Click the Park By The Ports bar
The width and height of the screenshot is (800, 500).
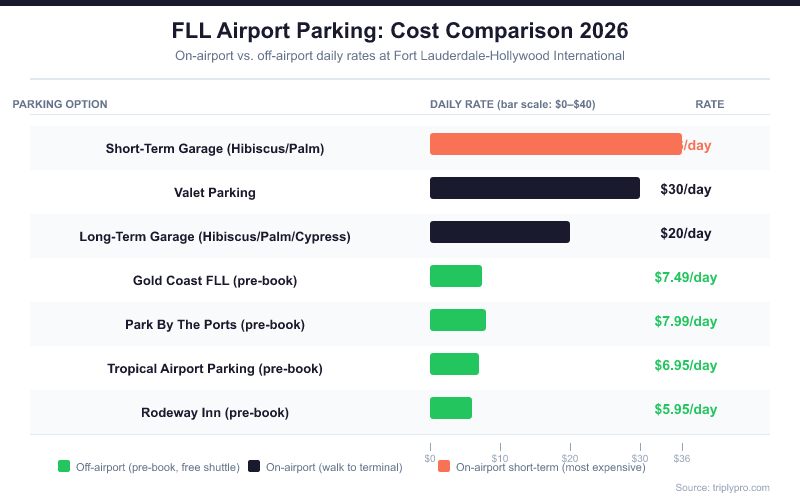(x=458, y=320)
